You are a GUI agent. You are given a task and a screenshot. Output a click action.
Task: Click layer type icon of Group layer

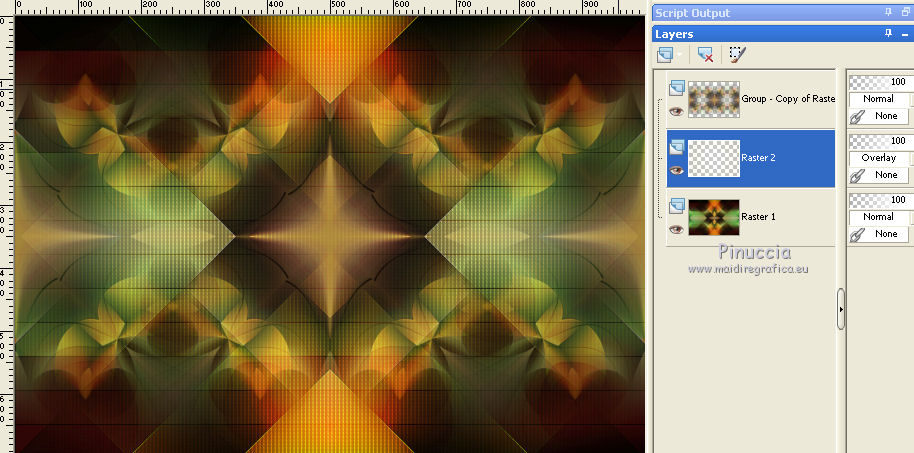click(677, 88)
